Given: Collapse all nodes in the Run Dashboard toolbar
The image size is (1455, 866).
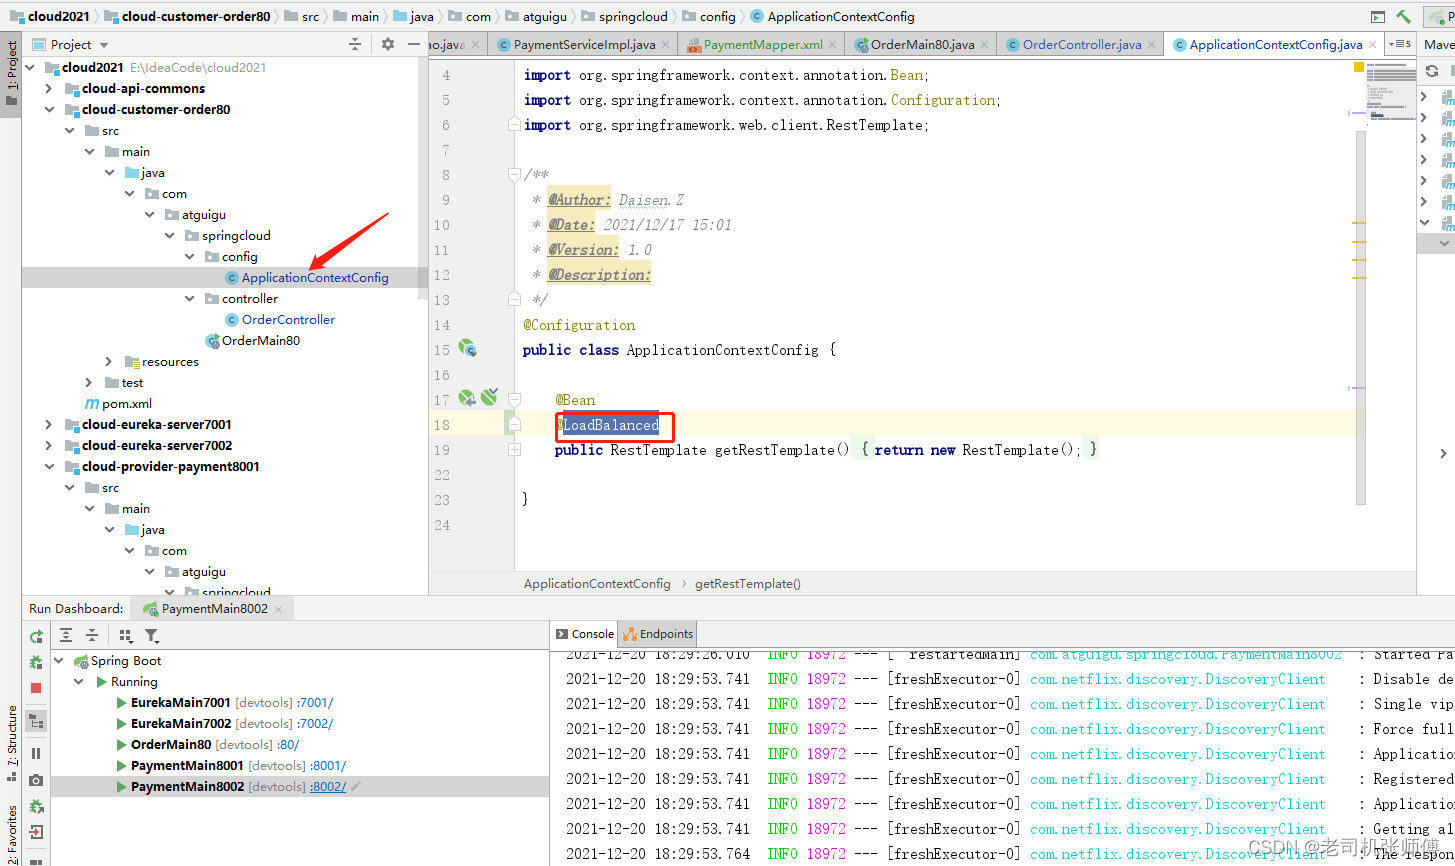Looking at the screenshot, I should pos(92,635).
